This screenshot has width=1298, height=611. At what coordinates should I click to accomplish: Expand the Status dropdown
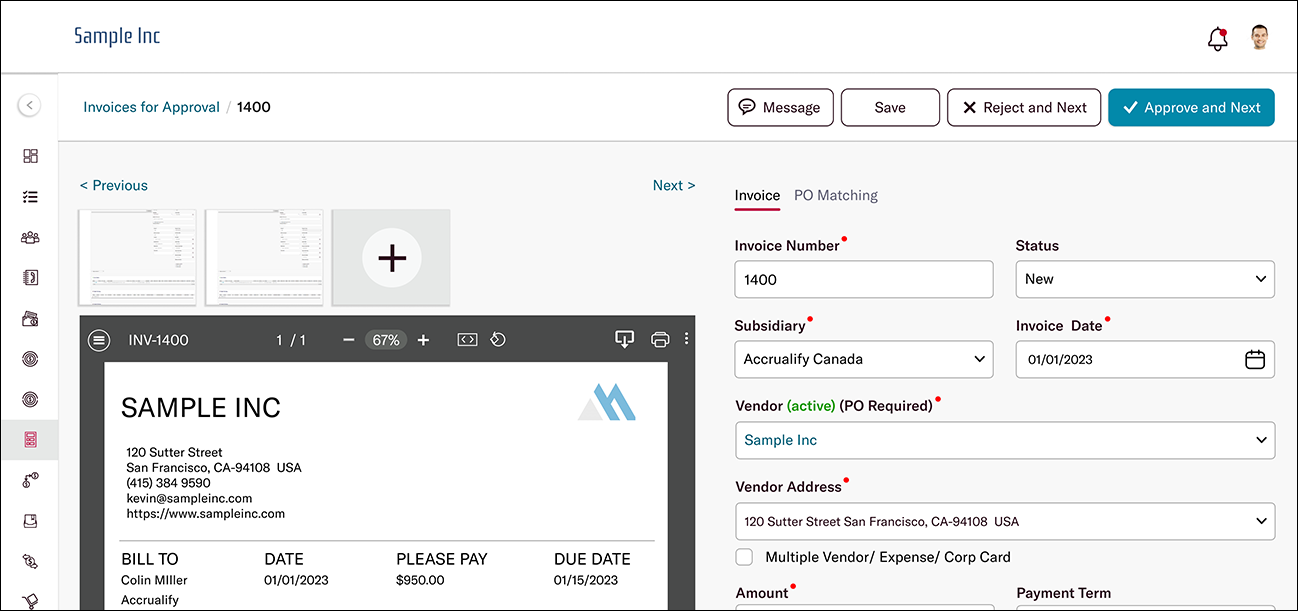click(1145, 279)
